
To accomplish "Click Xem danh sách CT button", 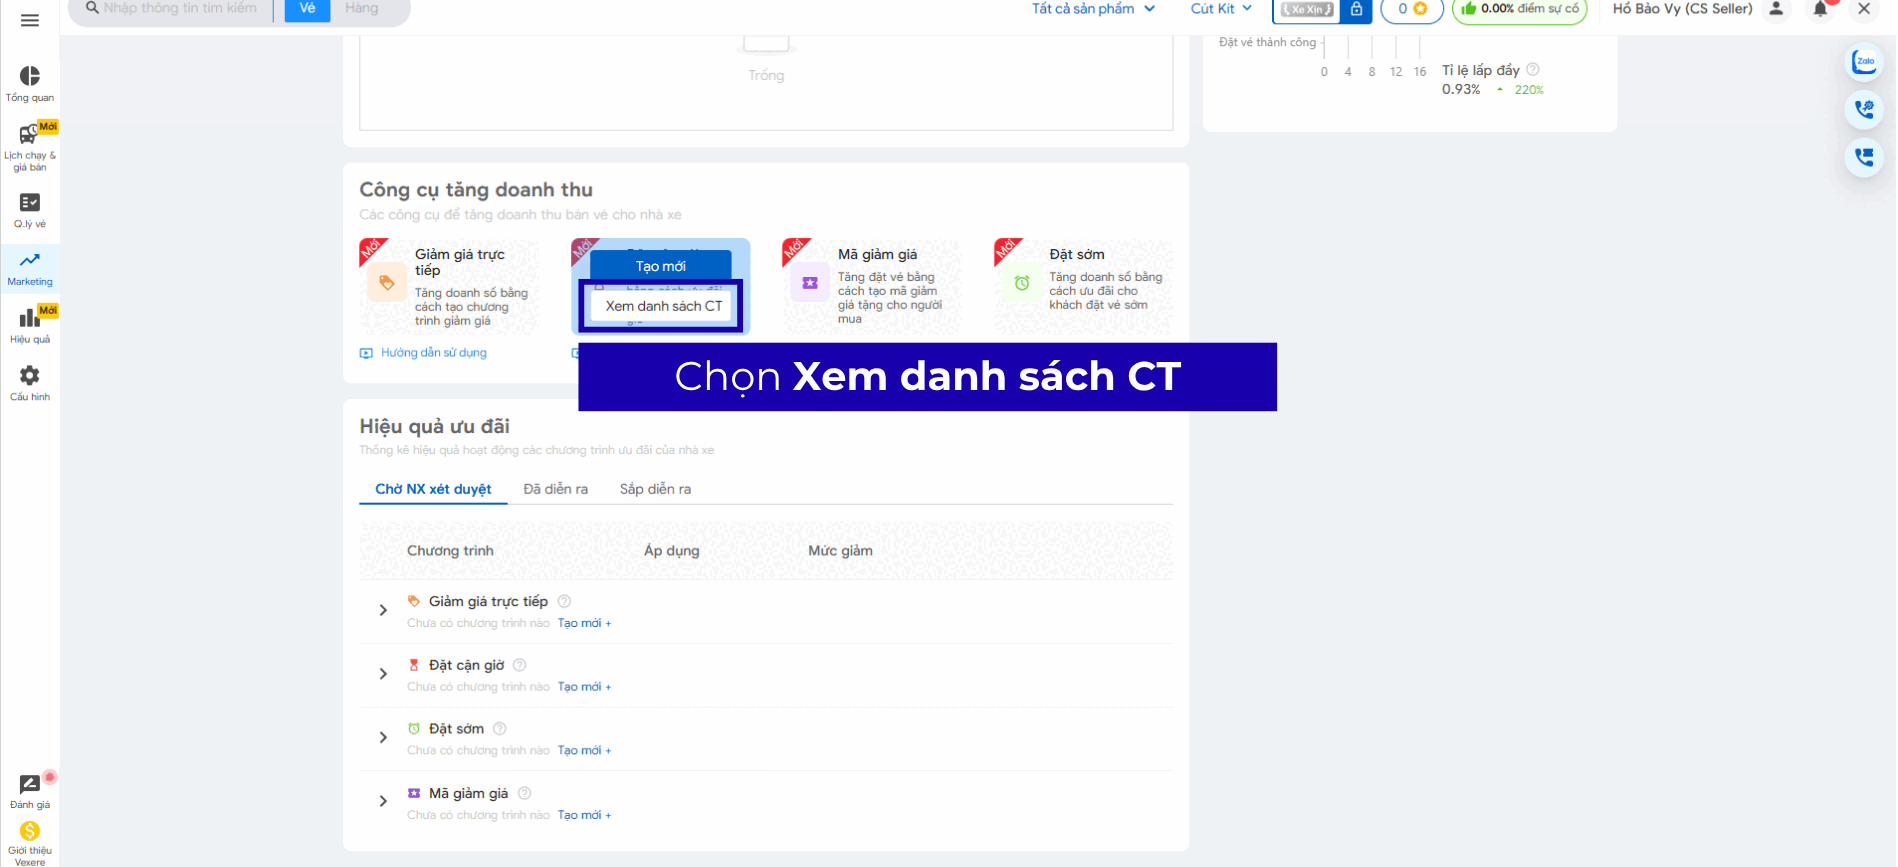I will coord(663,306).
